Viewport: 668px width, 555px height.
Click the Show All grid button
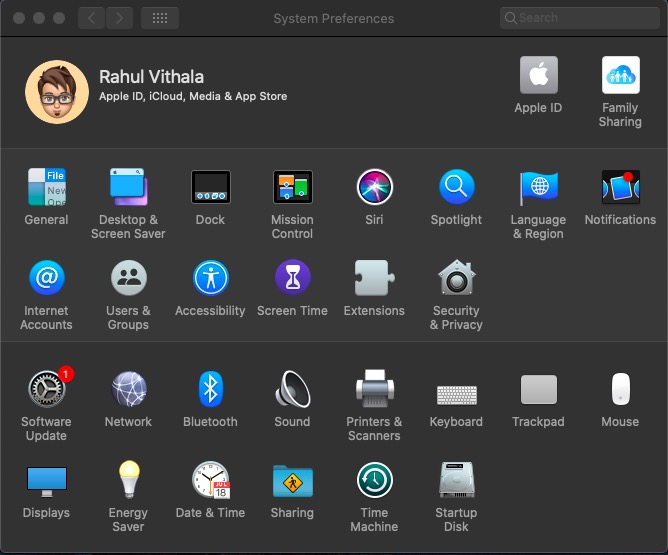(x=160, y=18)
